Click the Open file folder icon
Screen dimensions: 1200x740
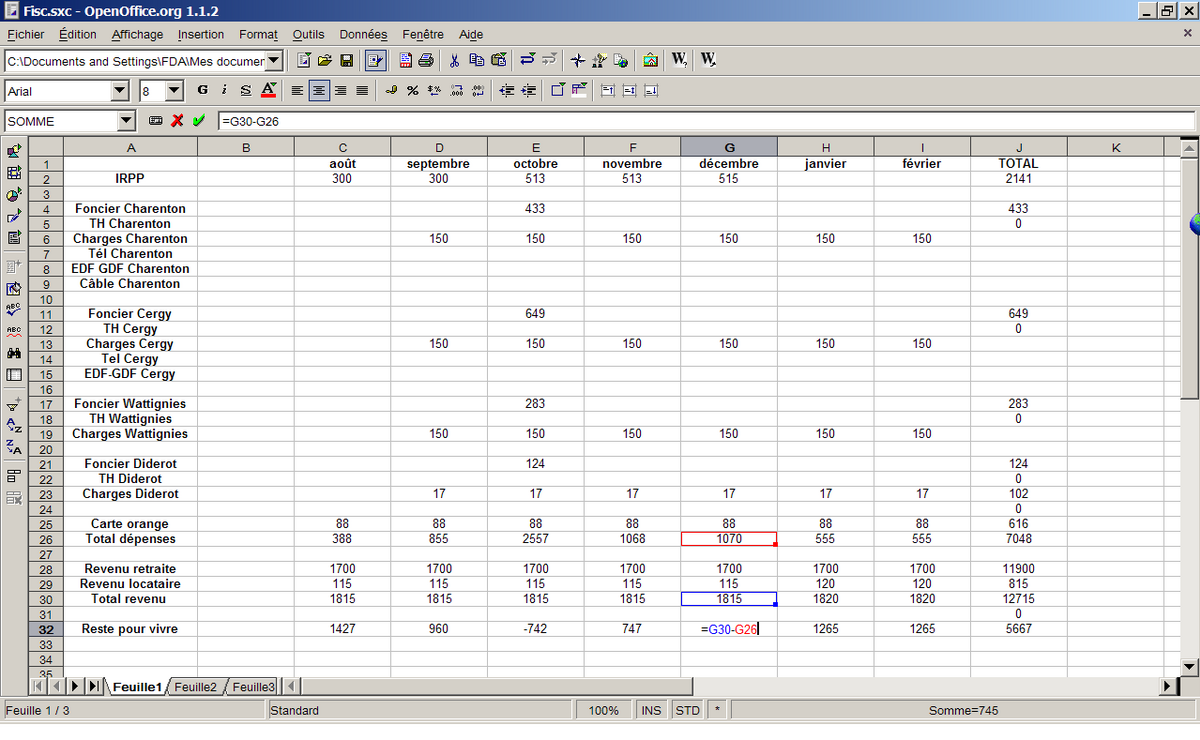(x=325, y=60)
